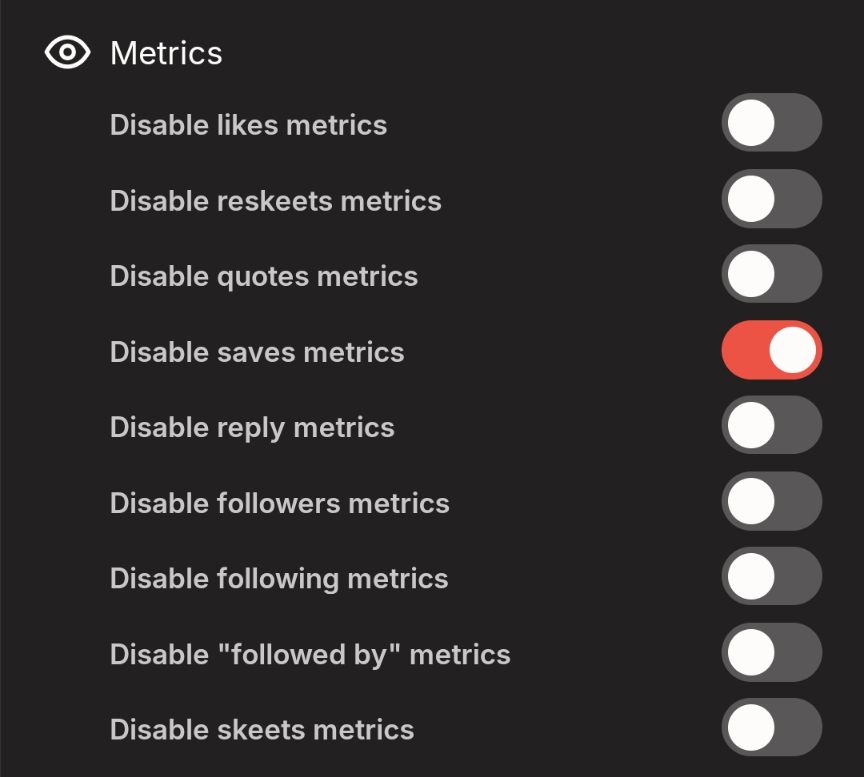The height and width of the screenshot is (777, 864).
Task: Select the "Disable reskeets metrics" label text
Action: 275,201
